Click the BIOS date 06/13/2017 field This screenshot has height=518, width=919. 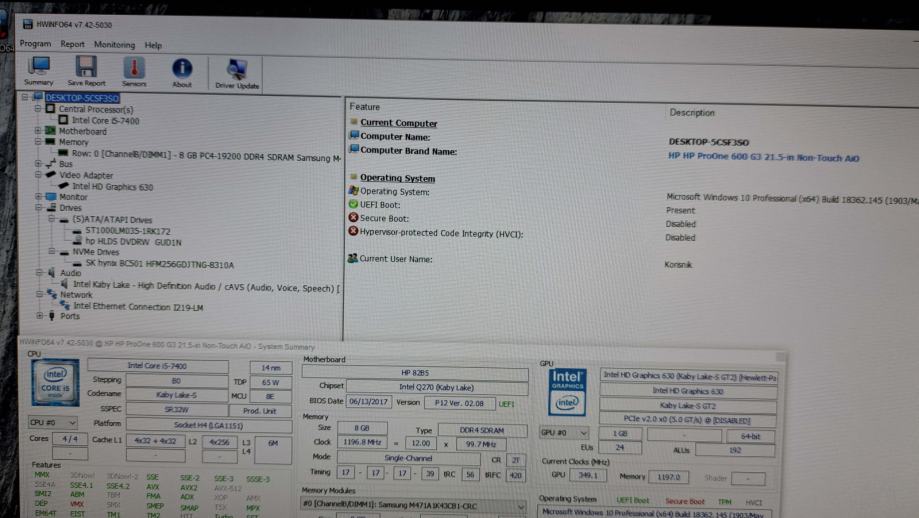369,401
